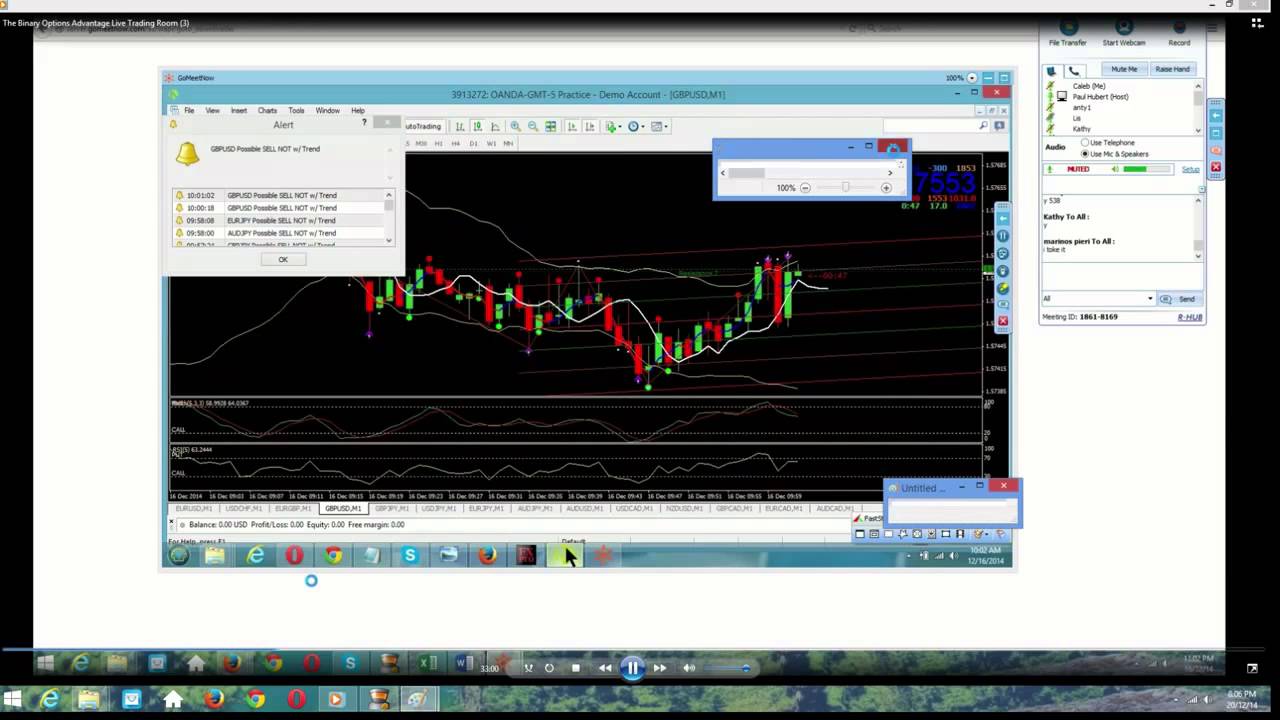
Task: Click the Mute Me button
Action: pos(1124,69)
